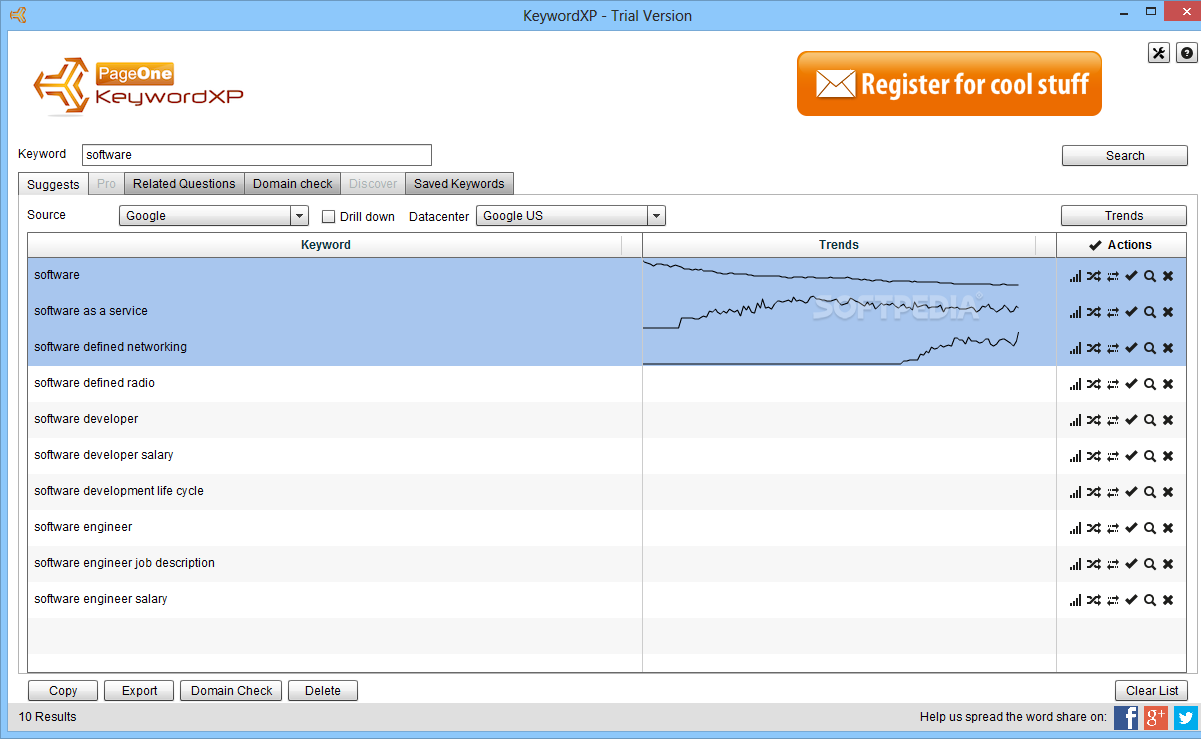Click the Export button
This screenshot has height=739, width=1201.
(140, 691)
